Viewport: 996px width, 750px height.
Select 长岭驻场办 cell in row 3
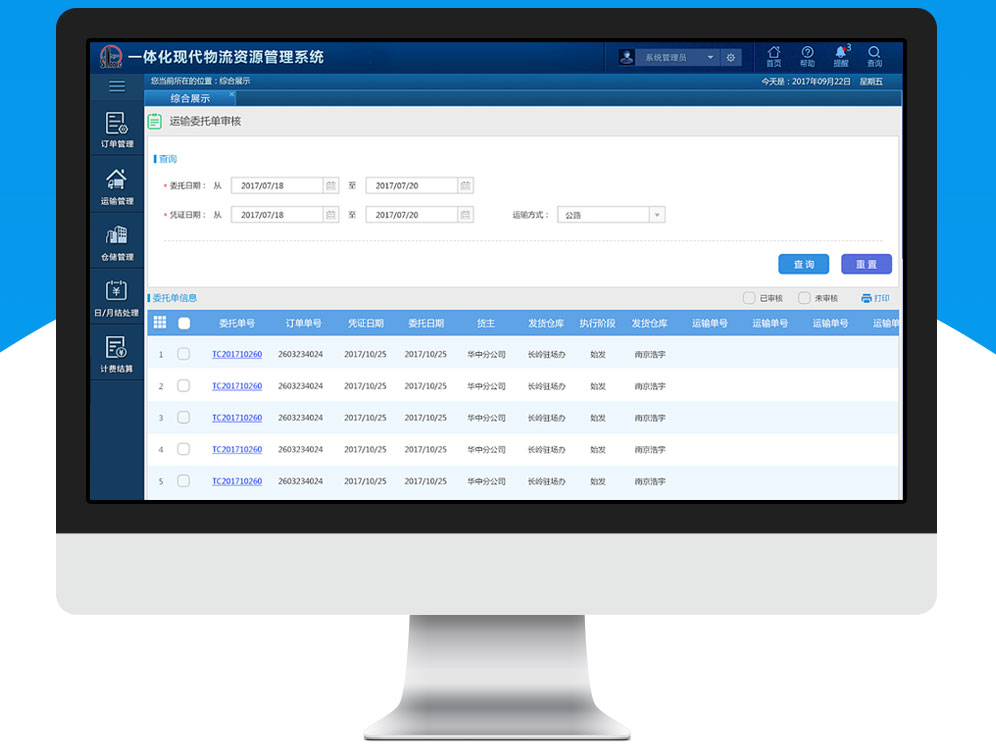[x=546, y=418]
